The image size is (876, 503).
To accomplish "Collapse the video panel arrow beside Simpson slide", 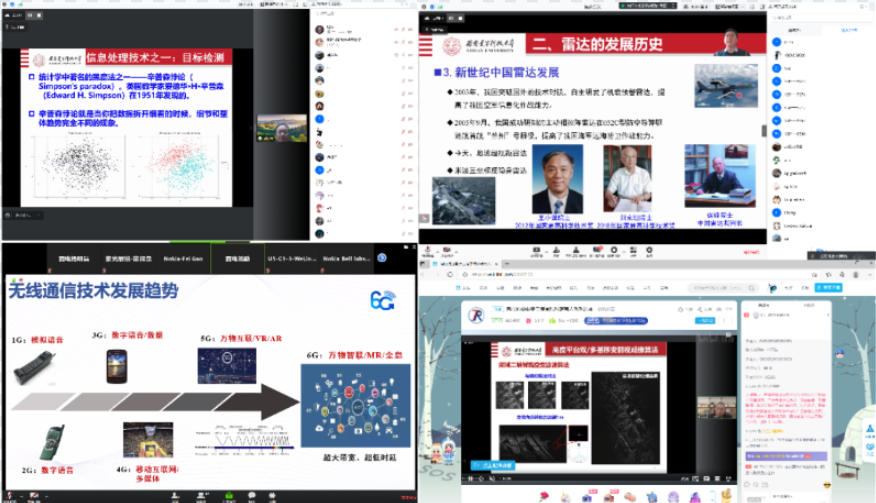I will tap(251, 129).
